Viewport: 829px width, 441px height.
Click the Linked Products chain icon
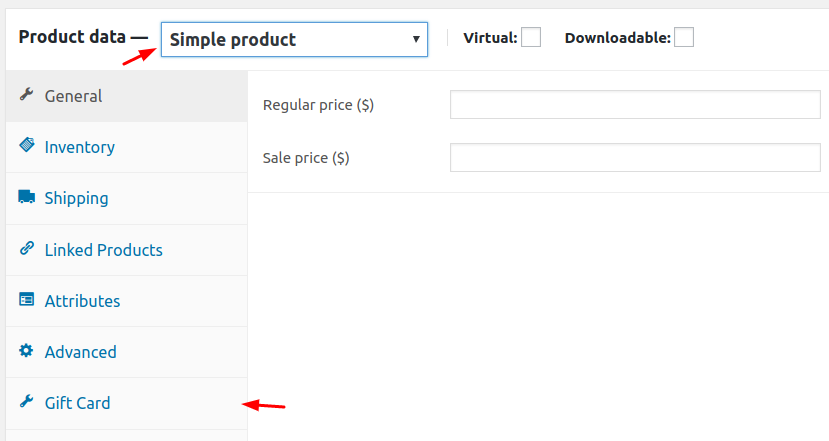(x=27, y=248)
